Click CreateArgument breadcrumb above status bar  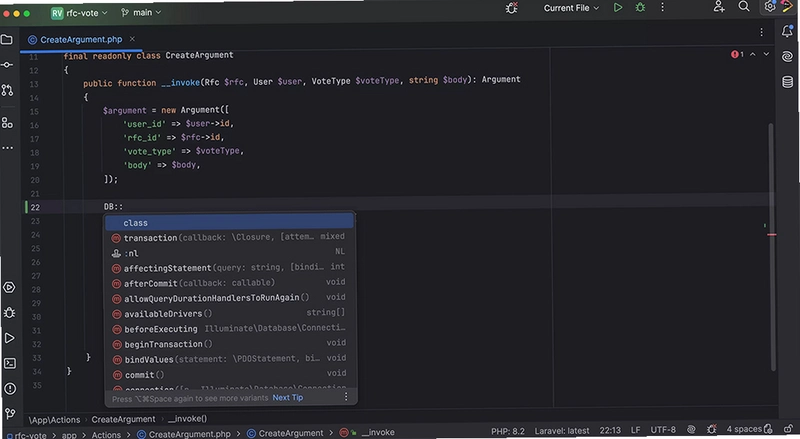pos(123,419)
